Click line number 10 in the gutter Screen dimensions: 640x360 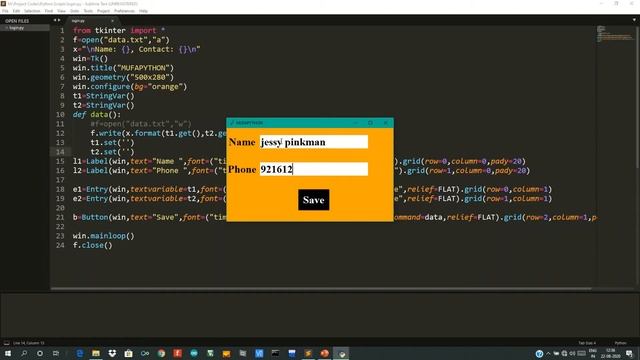pos(60,115)
